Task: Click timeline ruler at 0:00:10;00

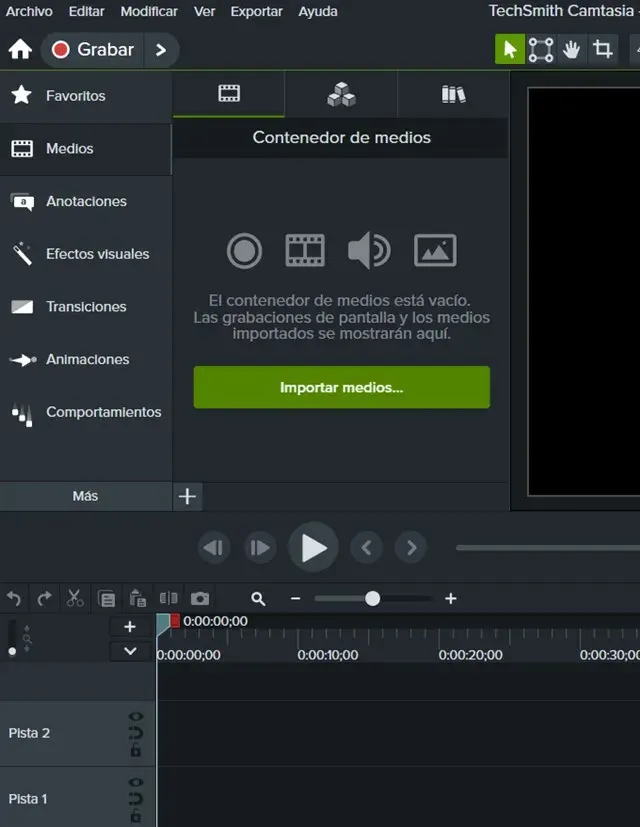Action: pos(328,655)
